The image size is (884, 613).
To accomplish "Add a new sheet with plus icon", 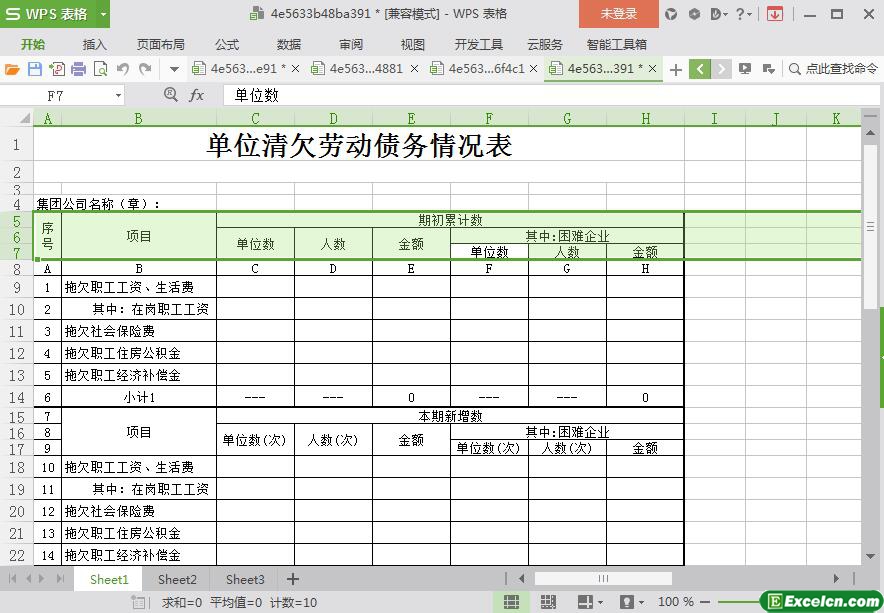I will (293, 579).
